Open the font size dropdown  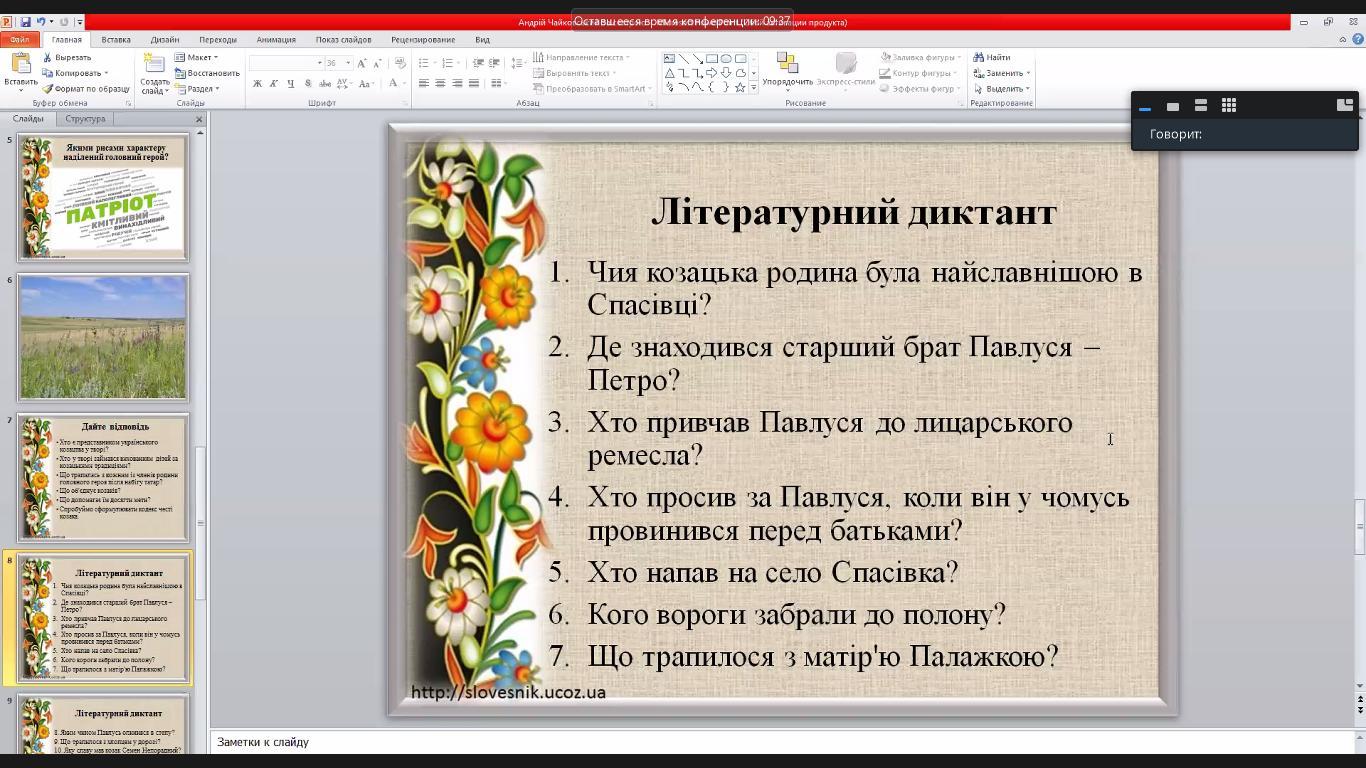coord(348,63)
